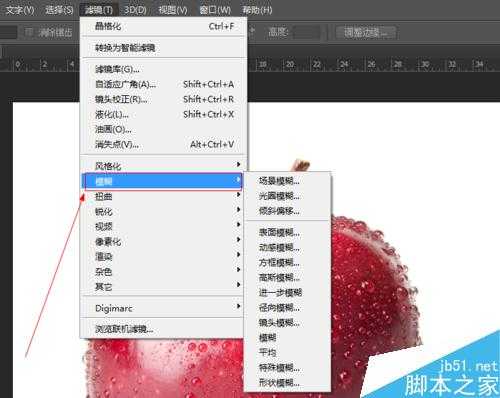The height and width of the screenshot is (398, 500).
Task: Select plain 模糊 entry in blur submenu
Action: click(x=288, y=337)
